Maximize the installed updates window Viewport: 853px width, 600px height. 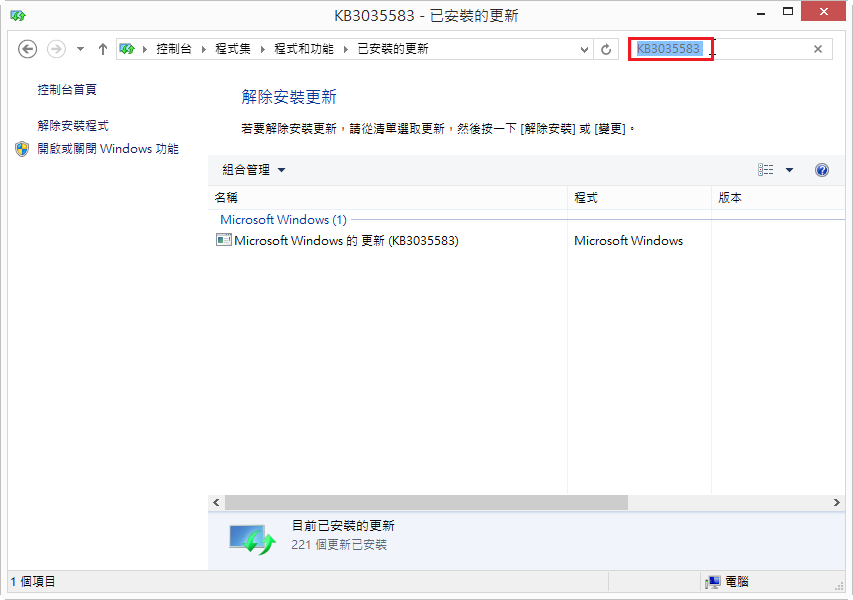click(787, 12)
